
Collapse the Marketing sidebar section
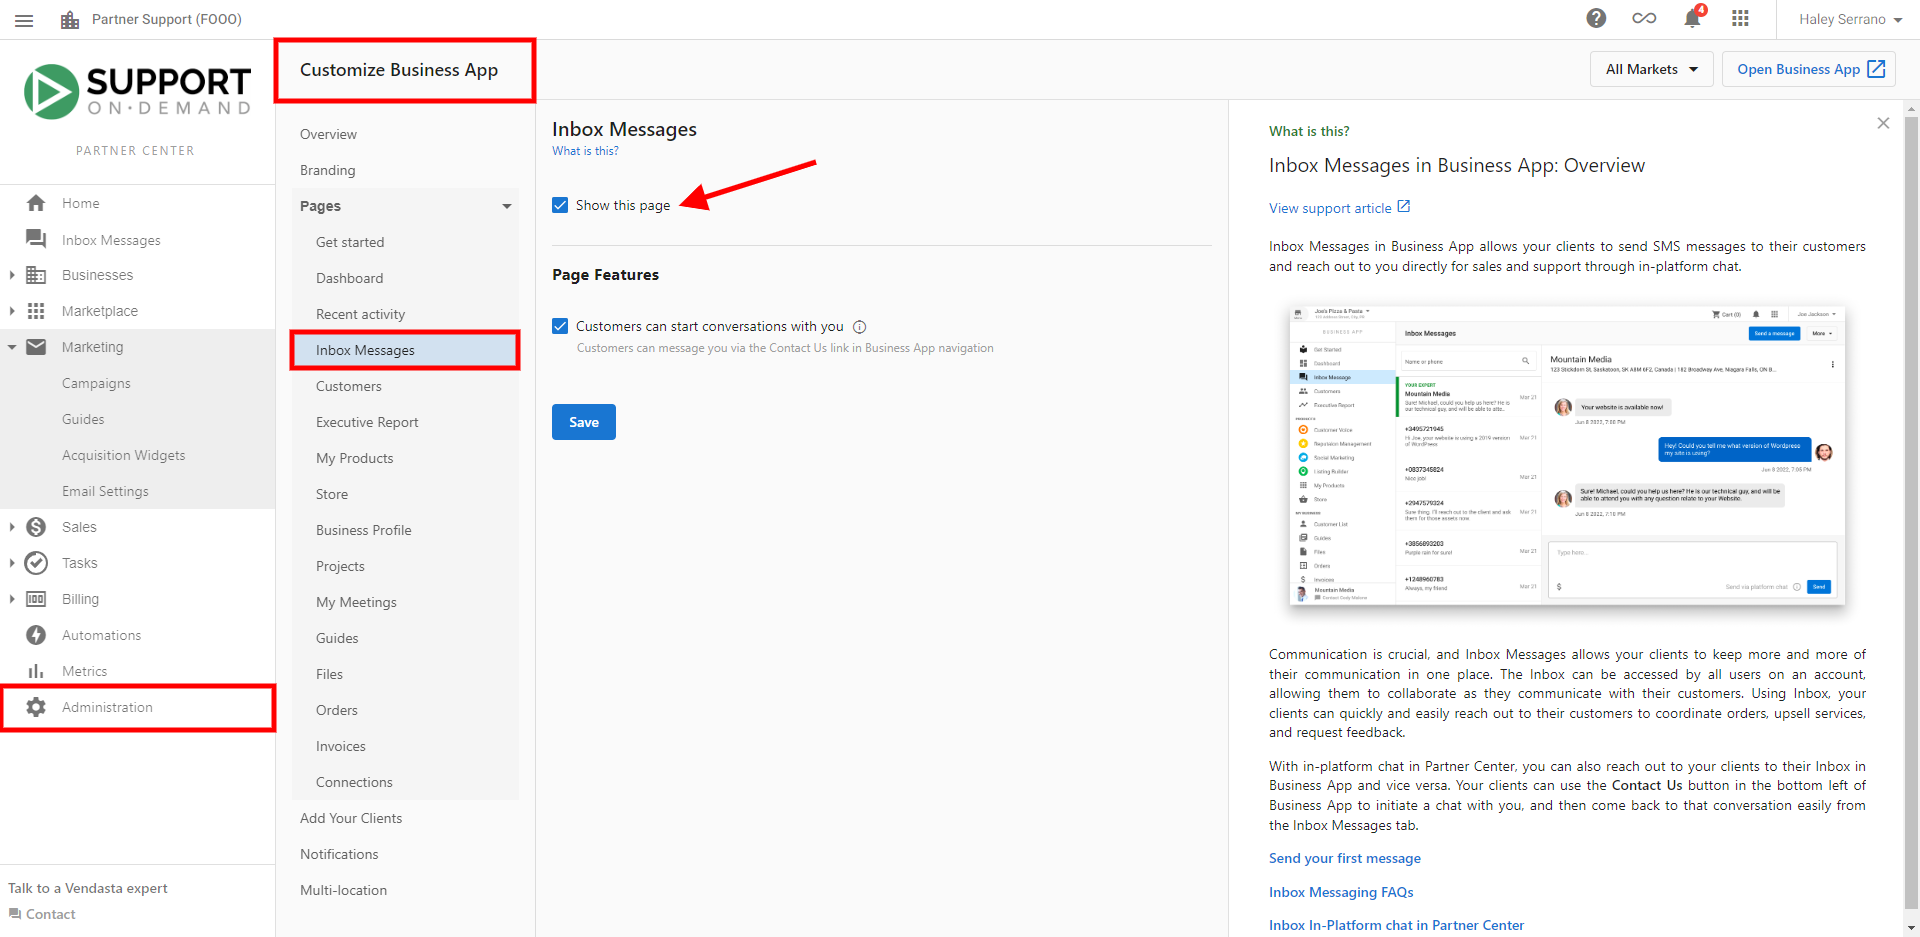(x=12, y=347)
